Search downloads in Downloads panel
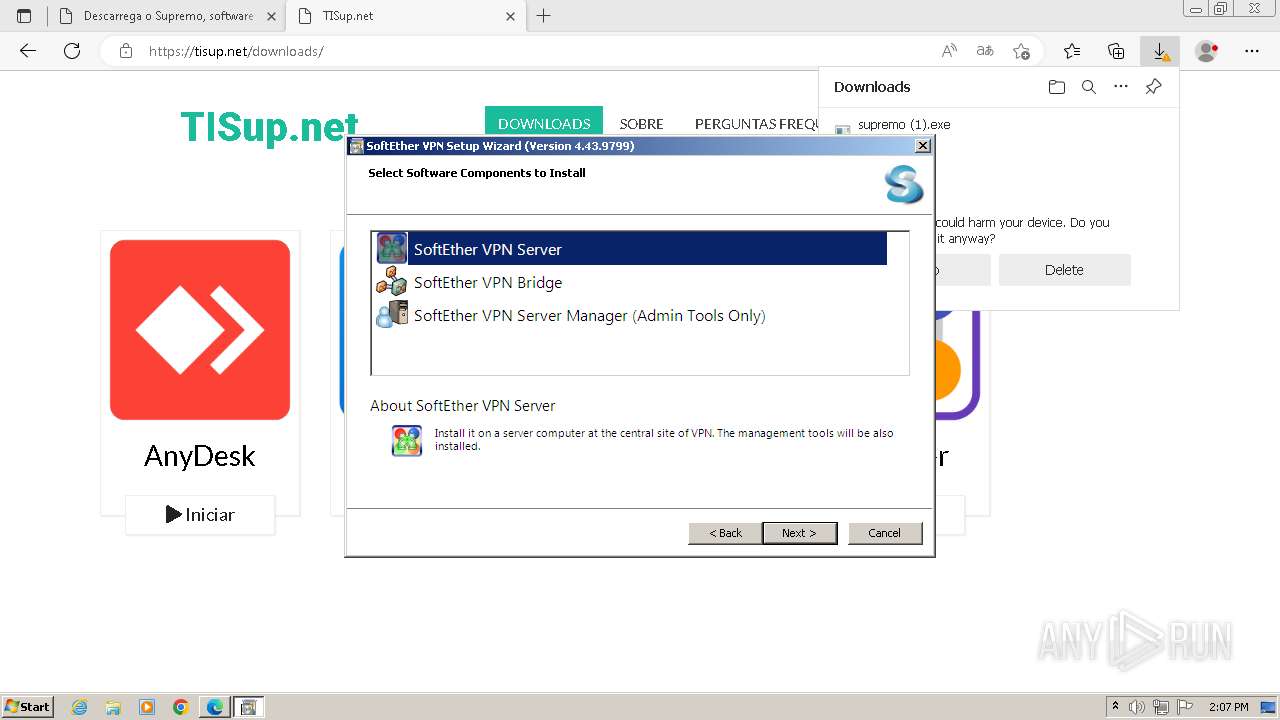The height and width of the screenshot is (720, 1280). (1089, 87)
